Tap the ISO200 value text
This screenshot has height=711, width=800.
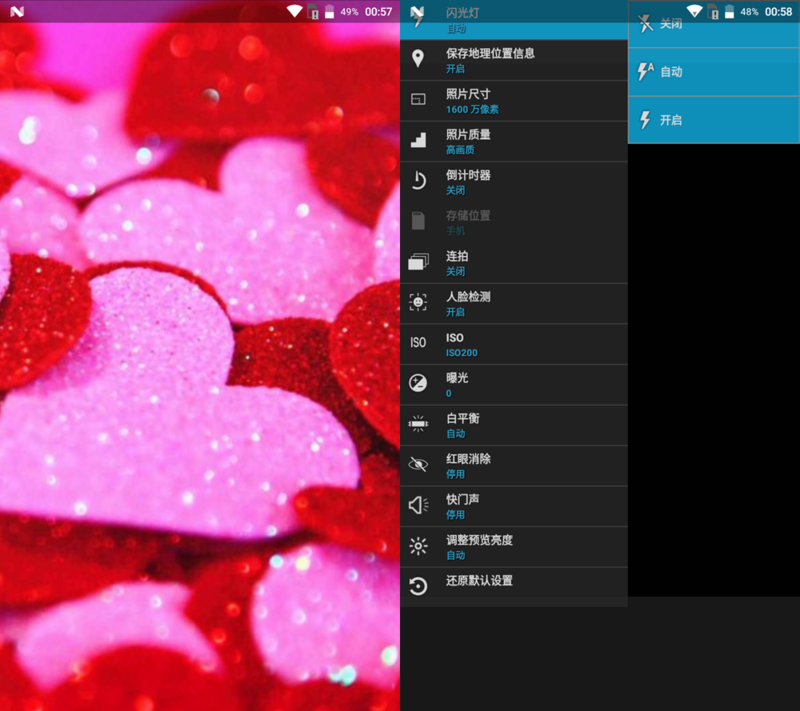[x=462, y=352]
